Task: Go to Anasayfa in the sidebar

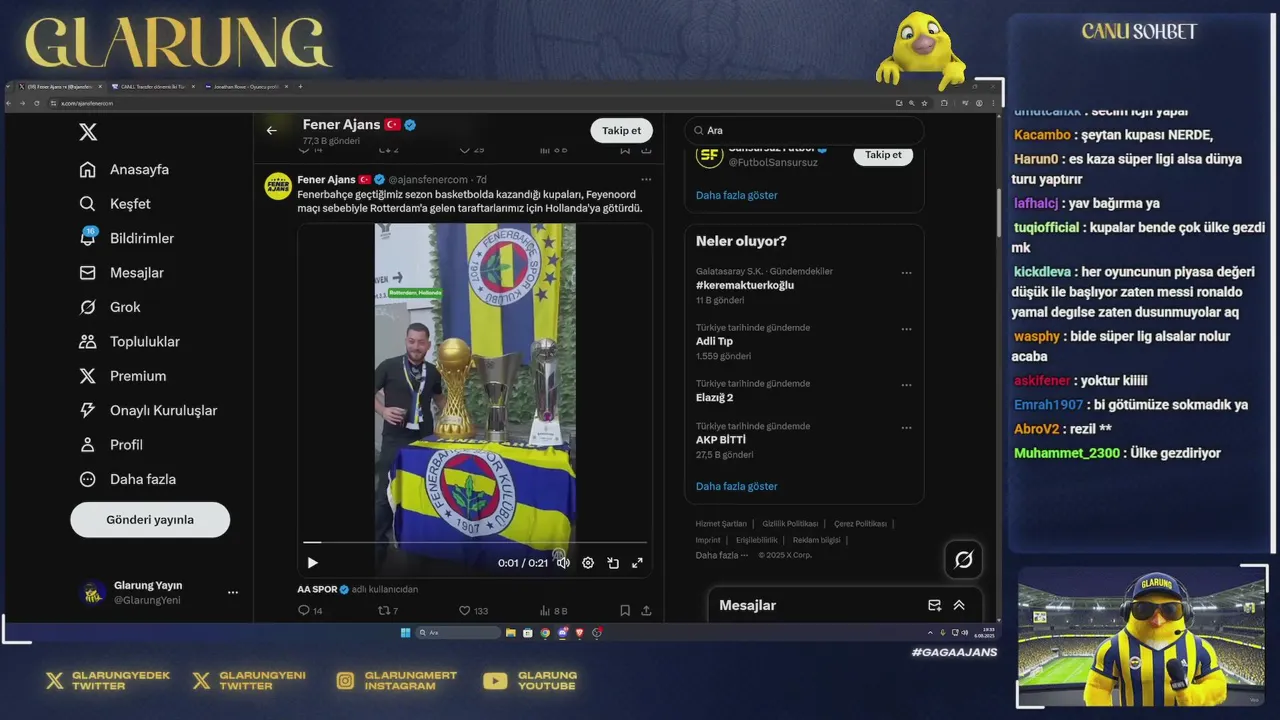Action: coord(125,170)
